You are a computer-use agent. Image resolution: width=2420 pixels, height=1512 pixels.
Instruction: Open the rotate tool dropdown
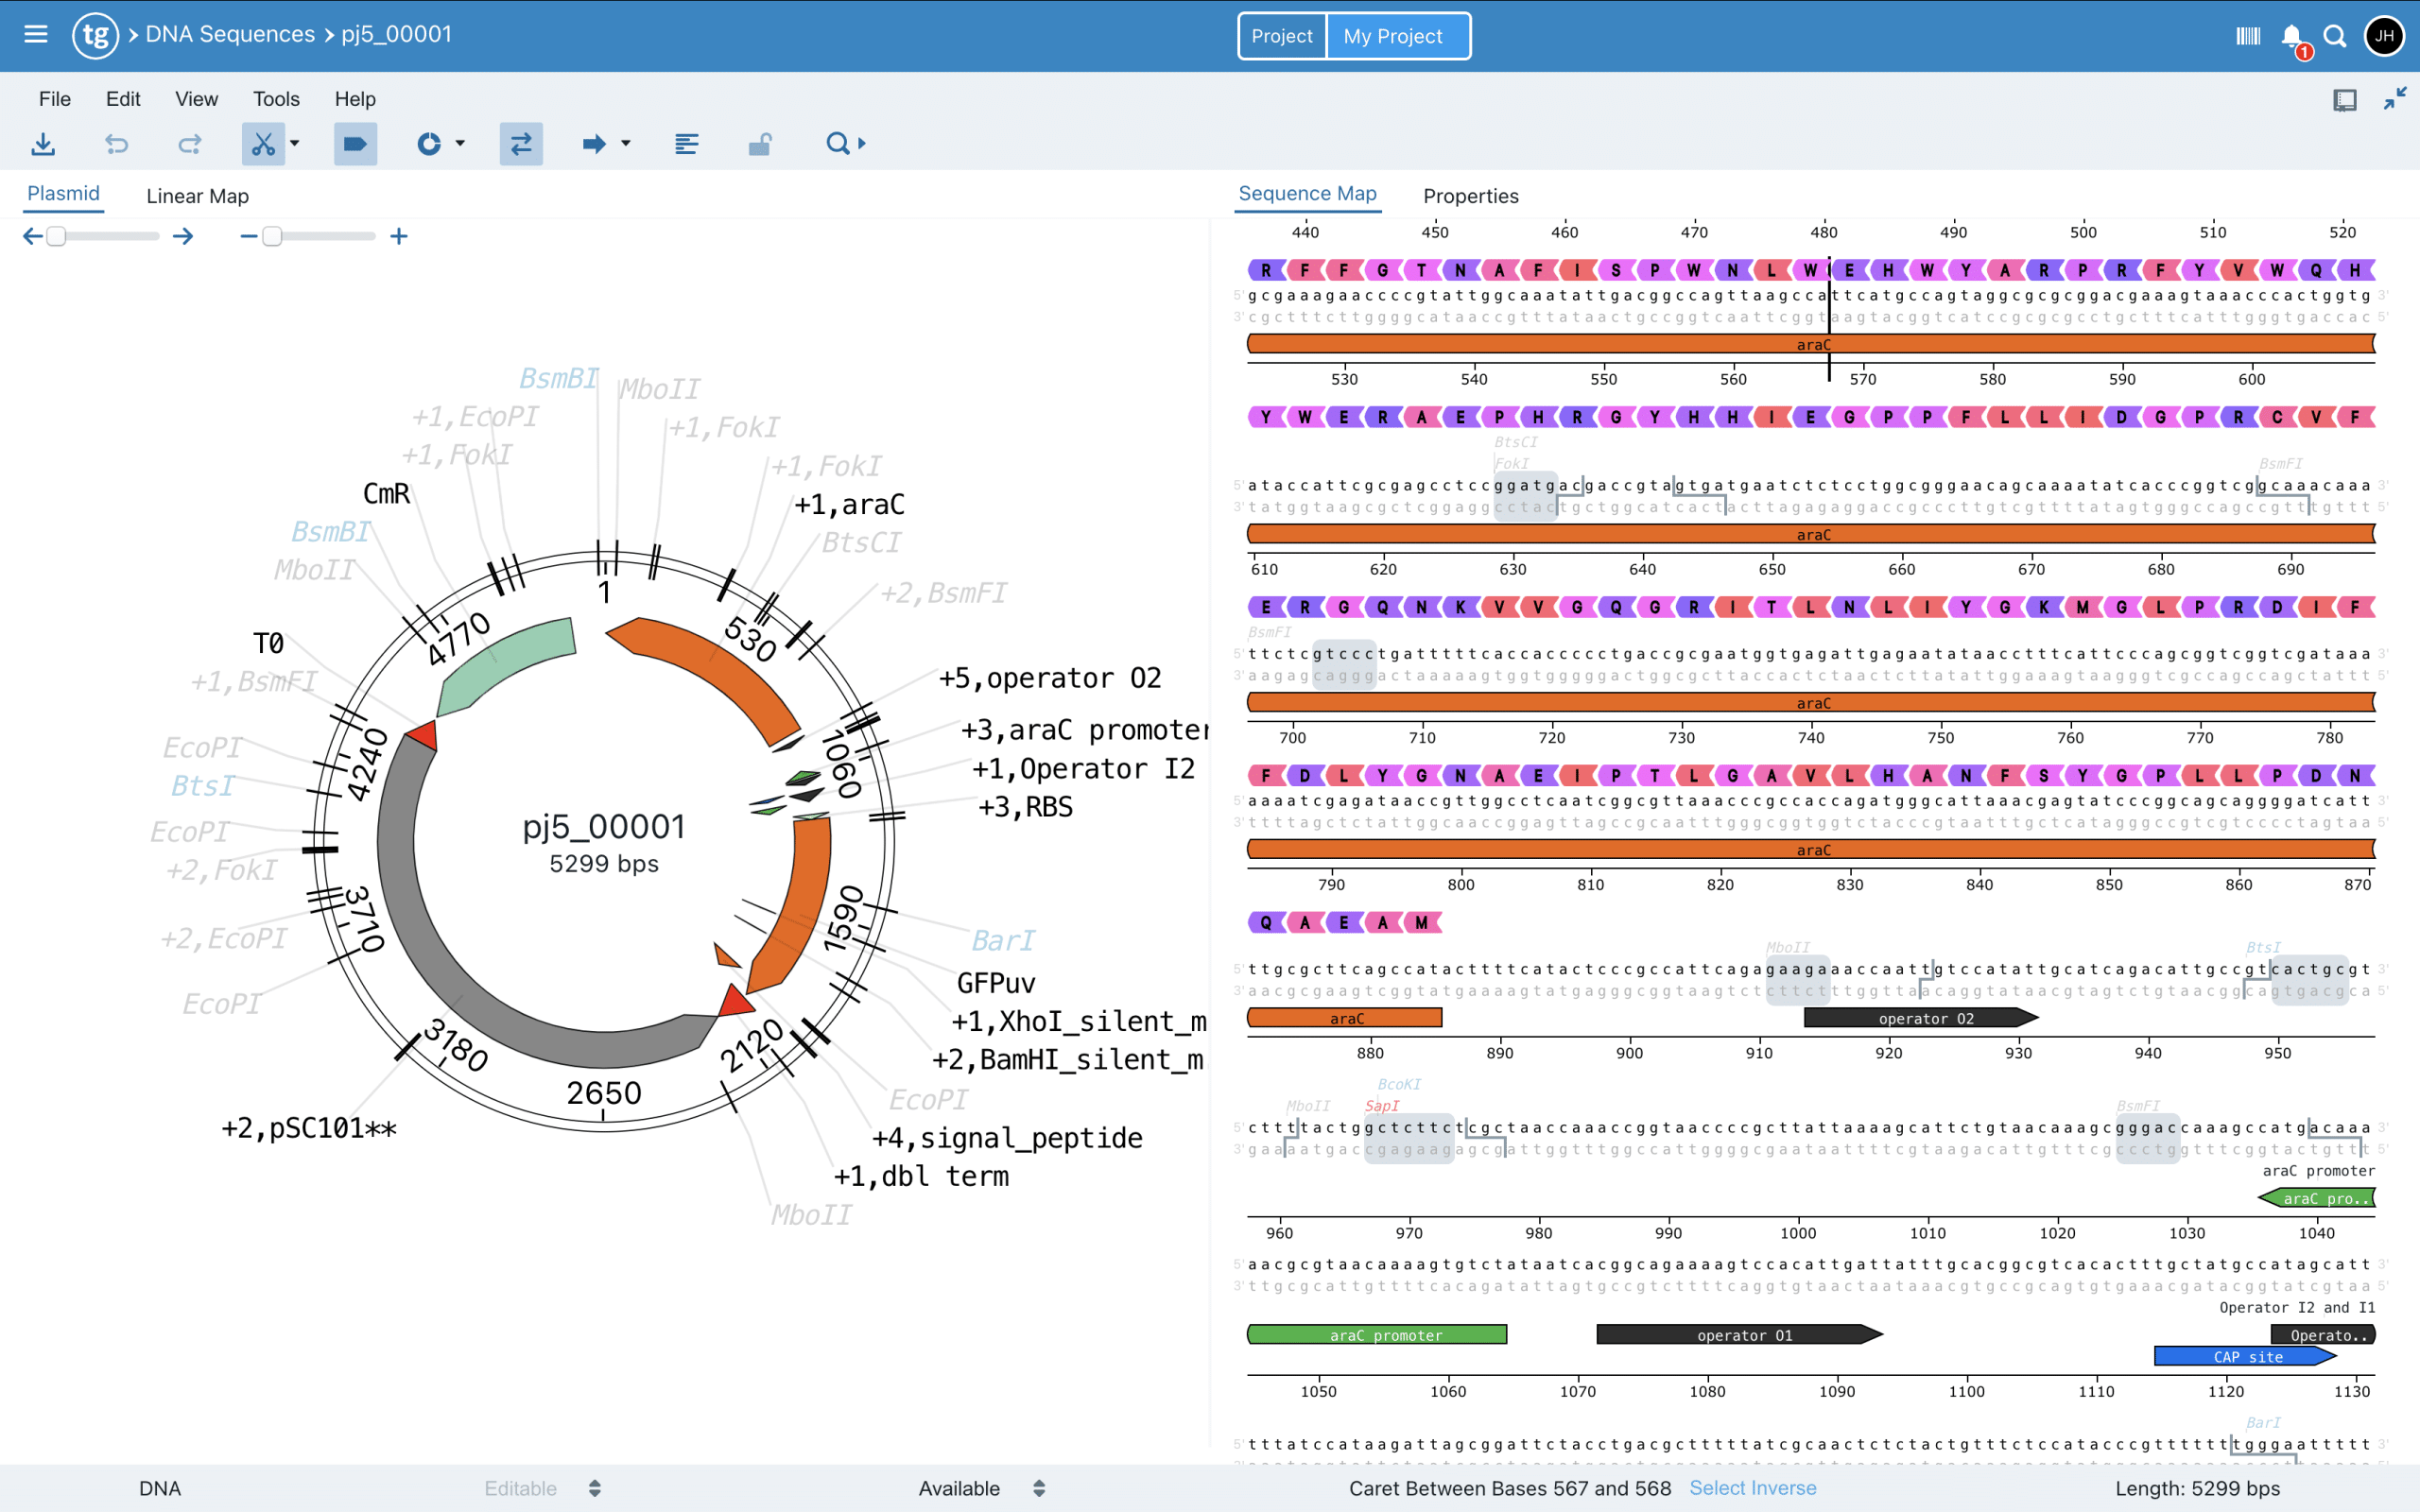(x=460, y=144)
